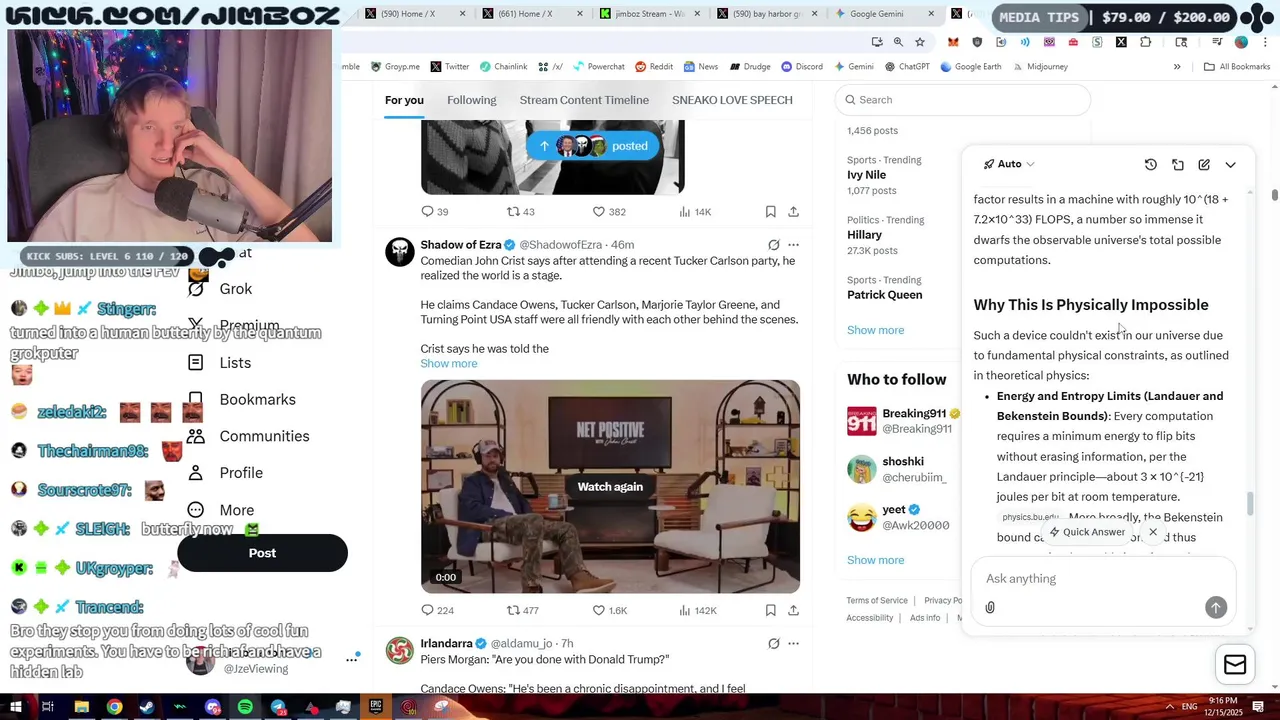Open more options on Shadow of Ezra post

tap(793, 245)
